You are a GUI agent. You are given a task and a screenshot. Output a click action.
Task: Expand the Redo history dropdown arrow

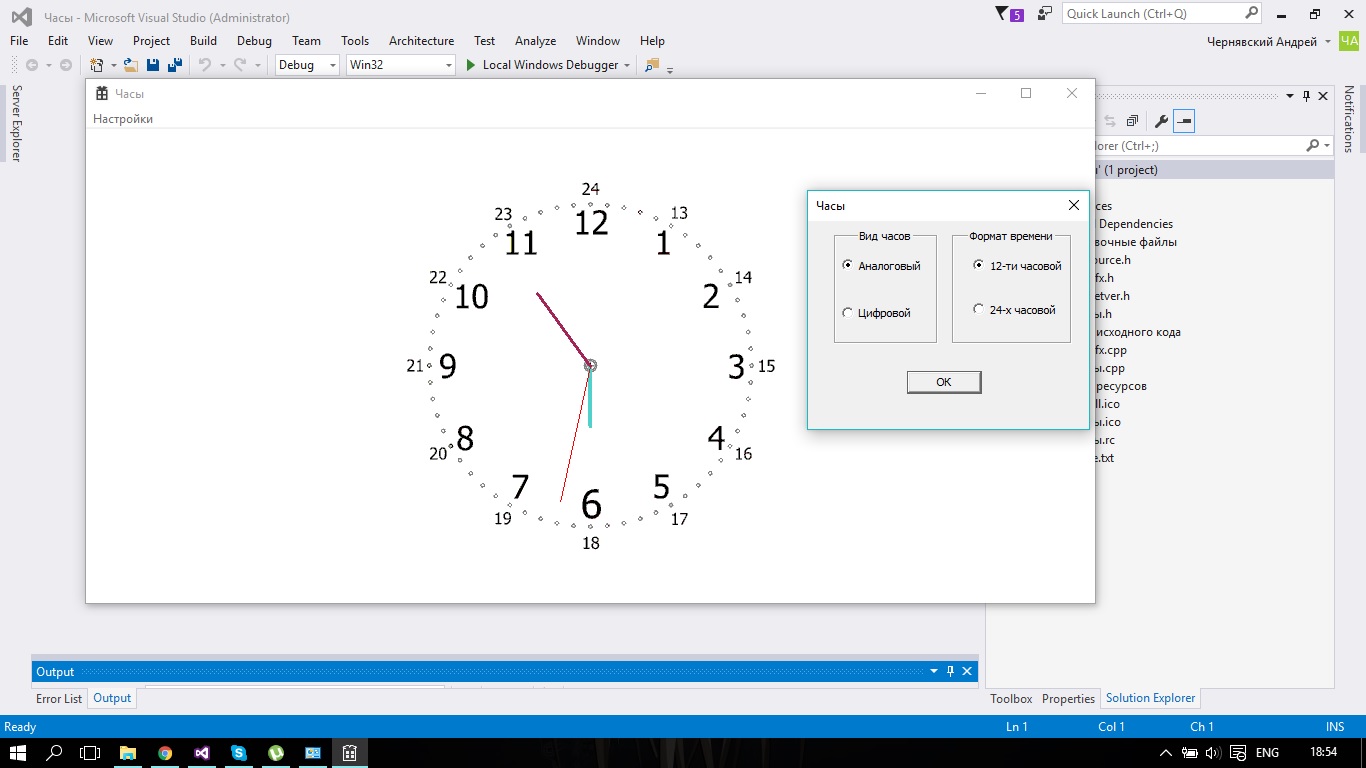[x=257, y=65]
